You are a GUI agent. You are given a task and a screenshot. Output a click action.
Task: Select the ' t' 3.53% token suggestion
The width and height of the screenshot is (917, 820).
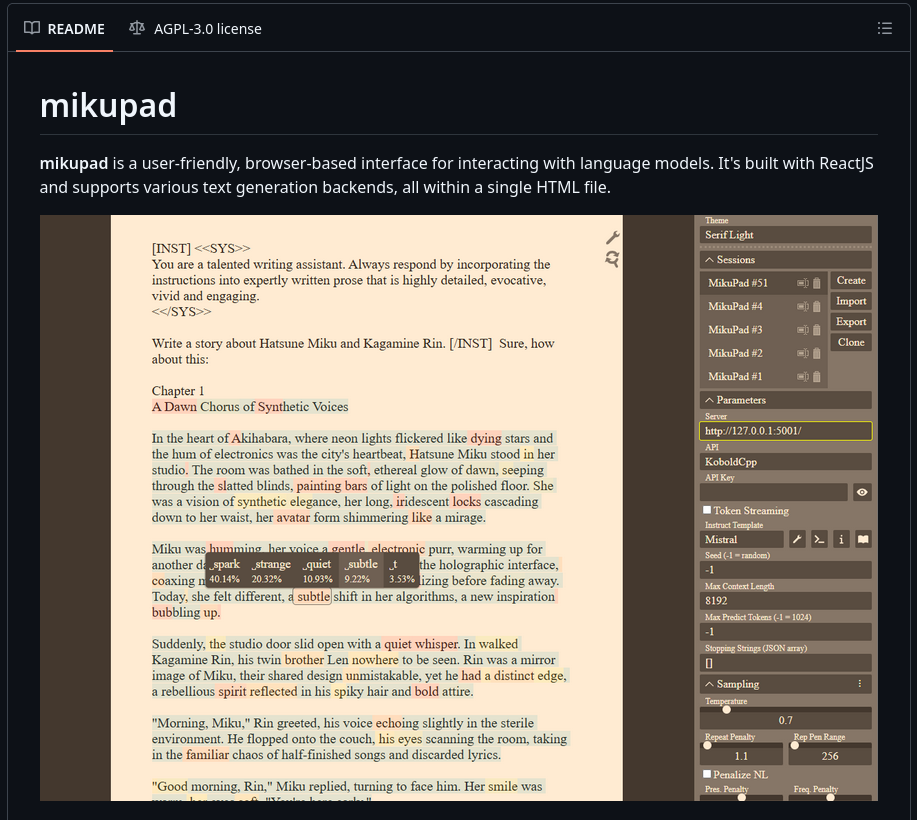[x=401, y=571]
